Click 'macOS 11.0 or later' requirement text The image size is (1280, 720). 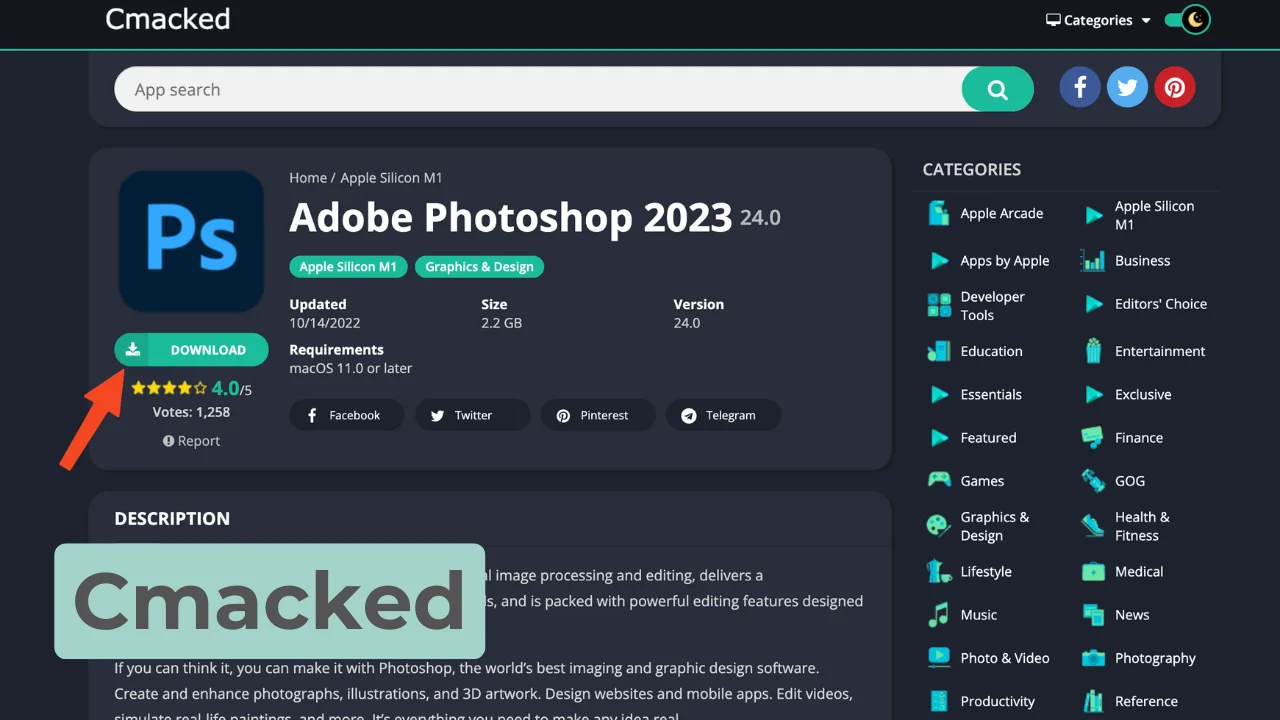point(351,368)
